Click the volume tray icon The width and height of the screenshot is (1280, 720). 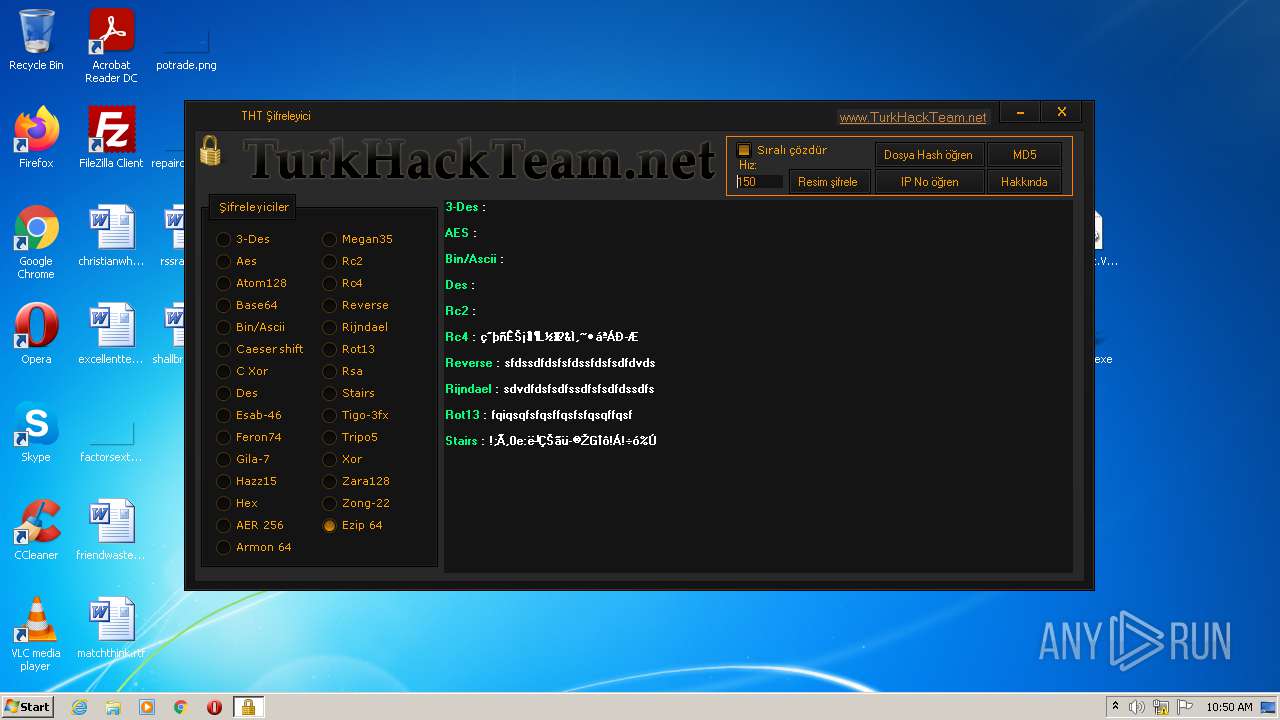(1137, 707)
